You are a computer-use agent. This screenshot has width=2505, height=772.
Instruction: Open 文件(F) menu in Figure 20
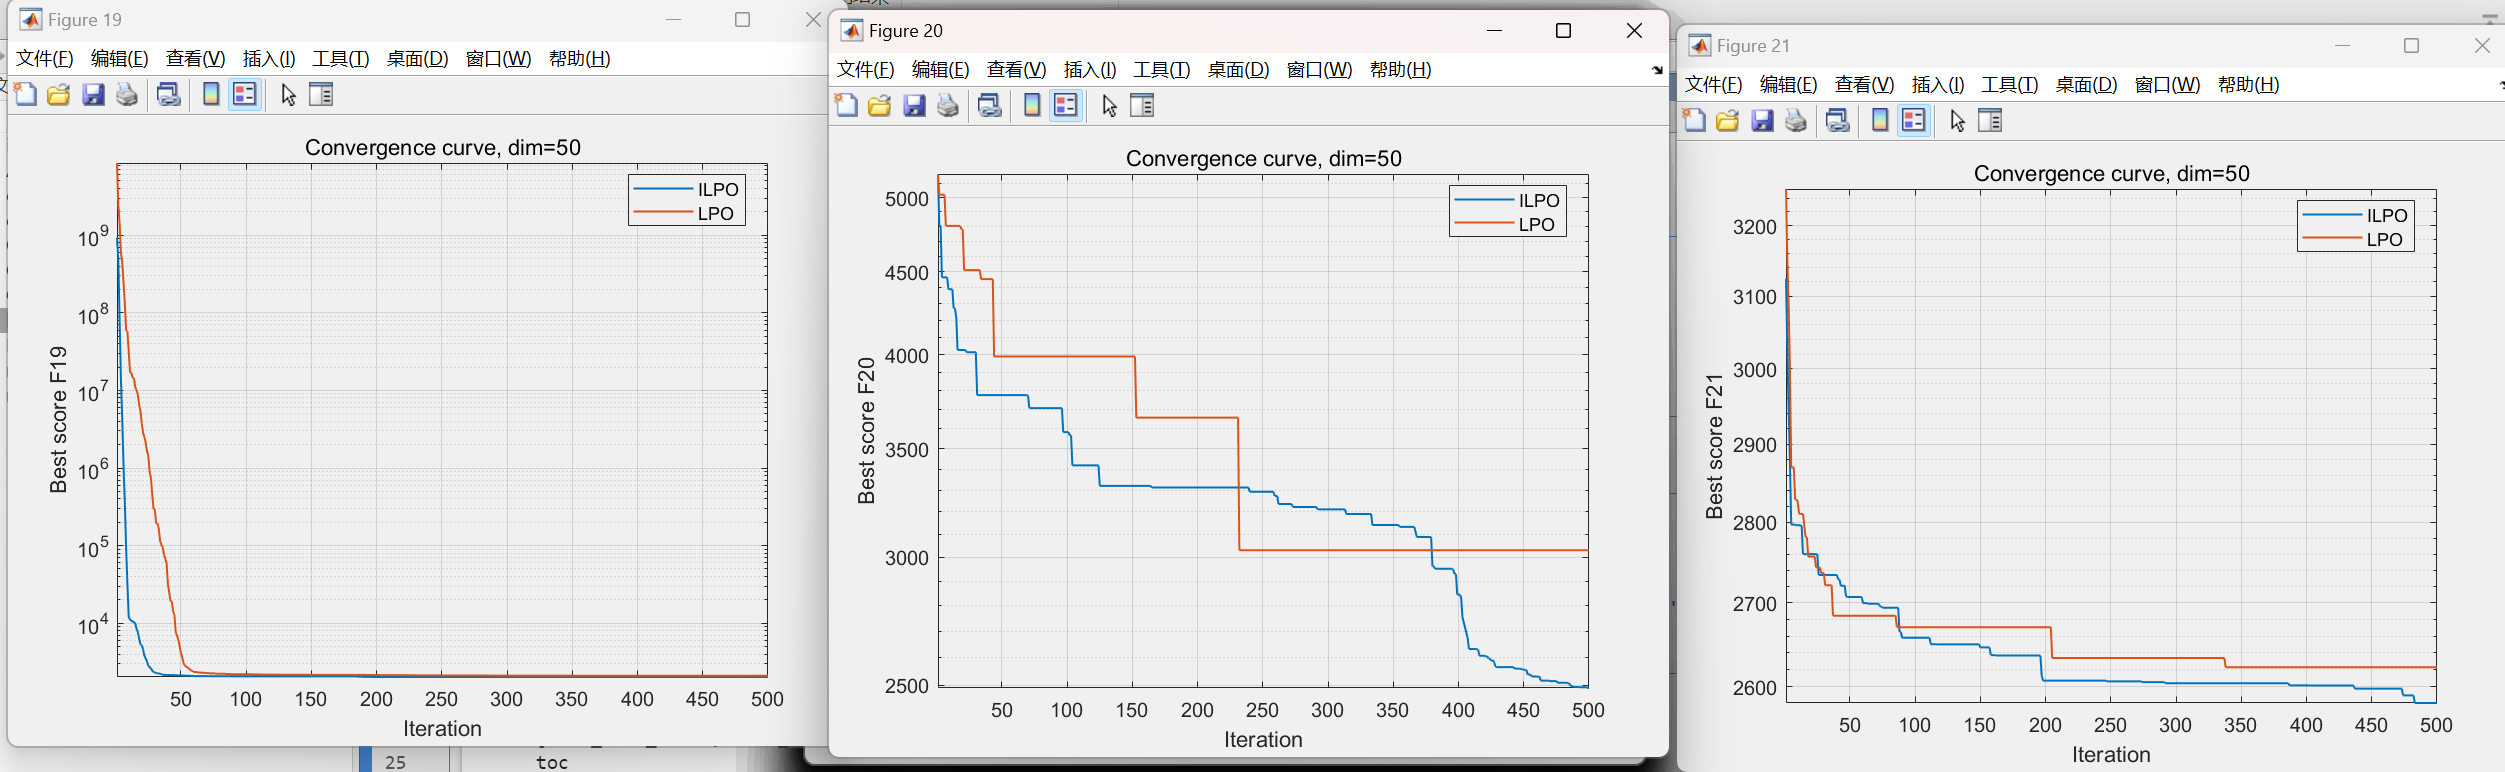pos(866,70)
